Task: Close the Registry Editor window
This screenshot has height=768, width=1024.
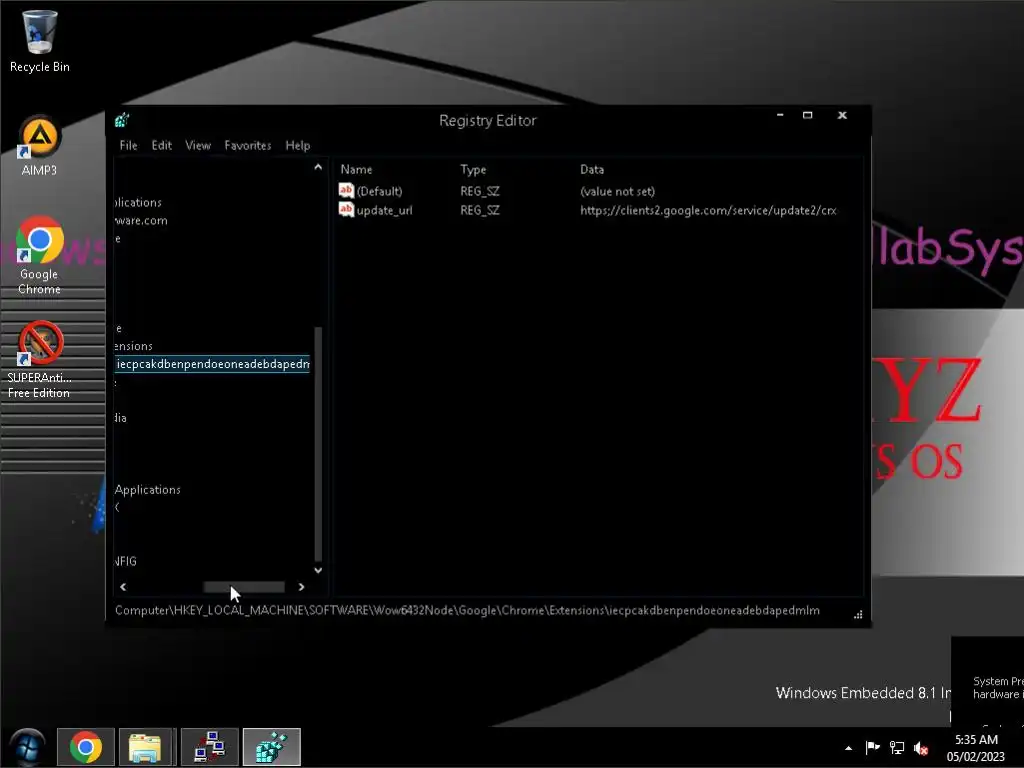Action: (x=842, y=115)
